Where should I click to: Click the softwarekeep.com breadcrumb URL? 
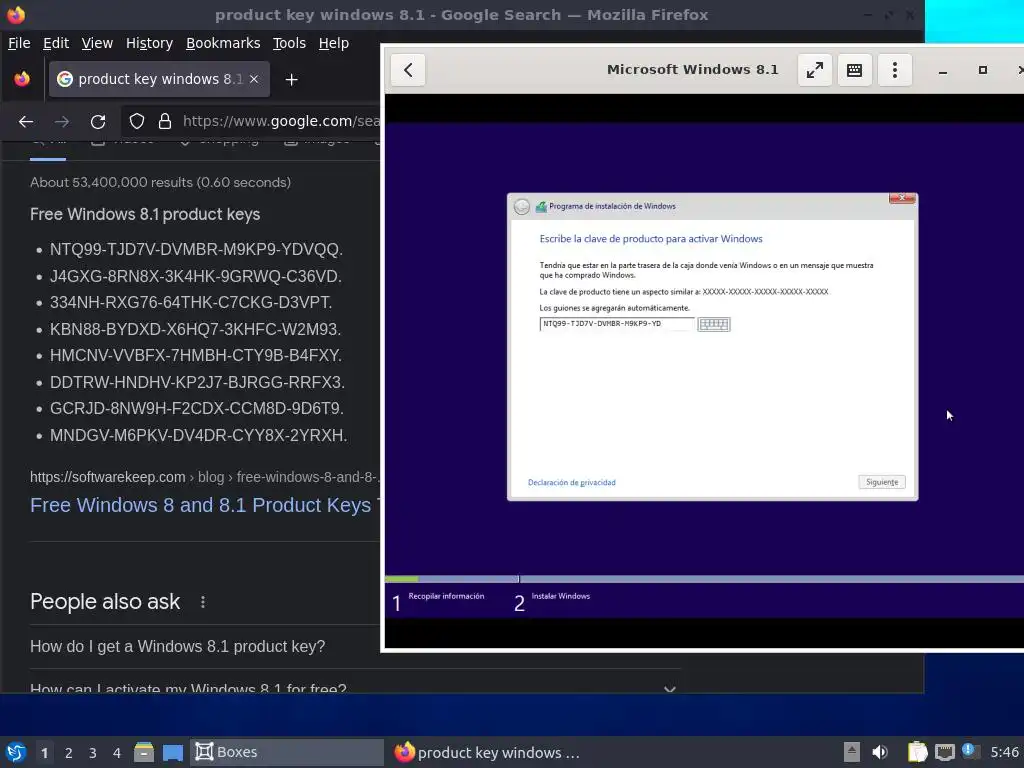(x=204, y=477)
